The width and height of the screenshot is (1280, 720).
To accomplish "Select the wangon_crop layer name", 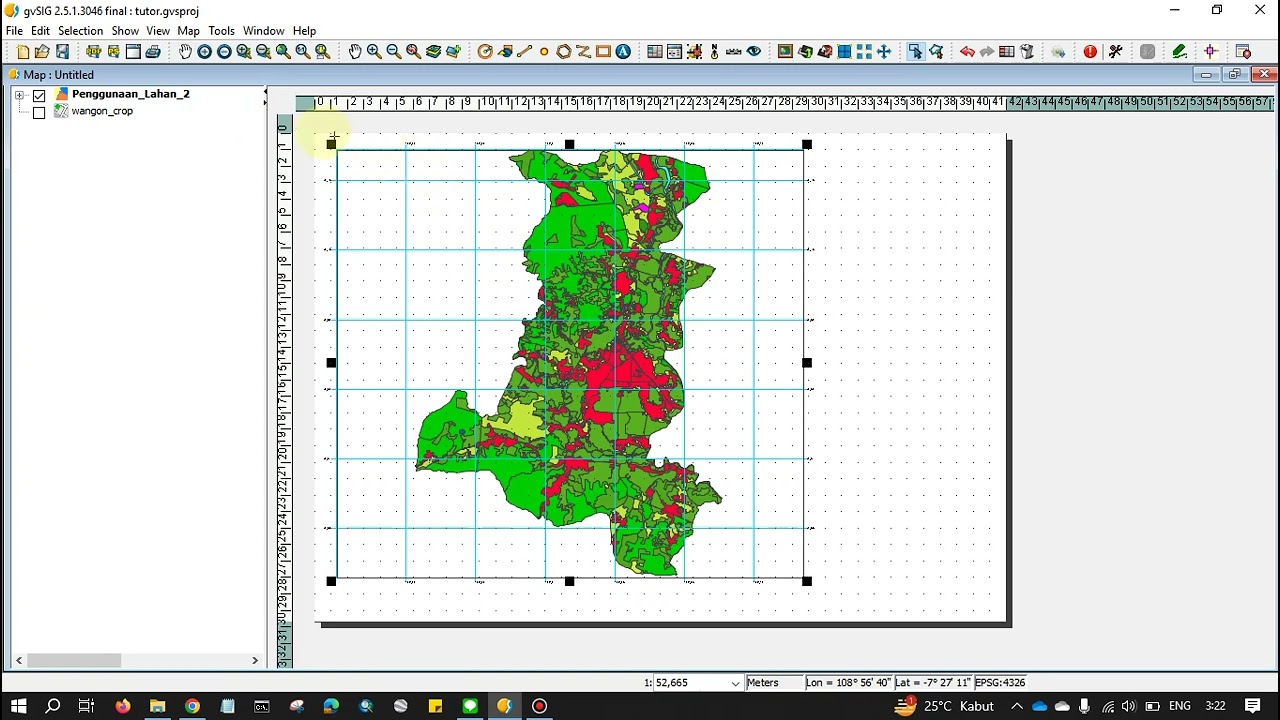I will point(102,111).
